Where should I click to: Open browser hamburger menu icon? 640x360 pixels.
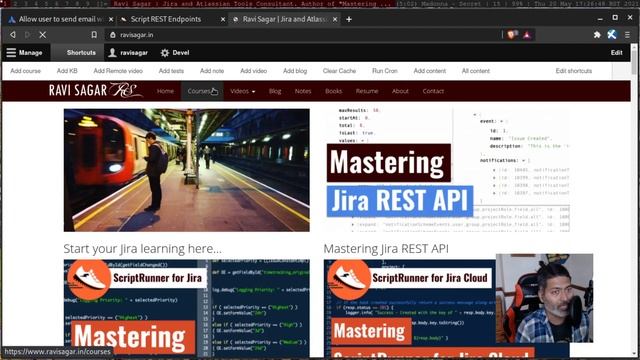[x=627, y=35]
